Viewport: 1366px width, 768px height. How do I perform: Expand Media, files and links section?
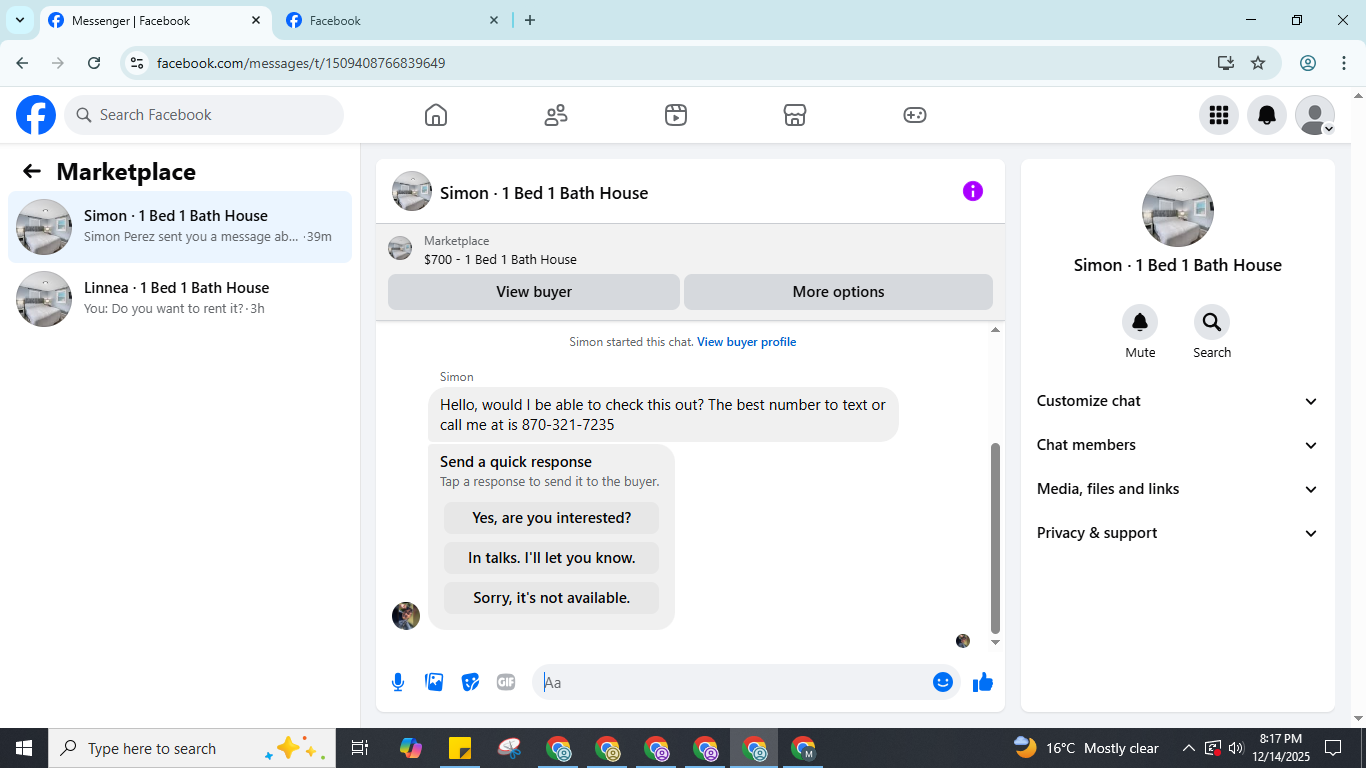tap(1178, 489)
